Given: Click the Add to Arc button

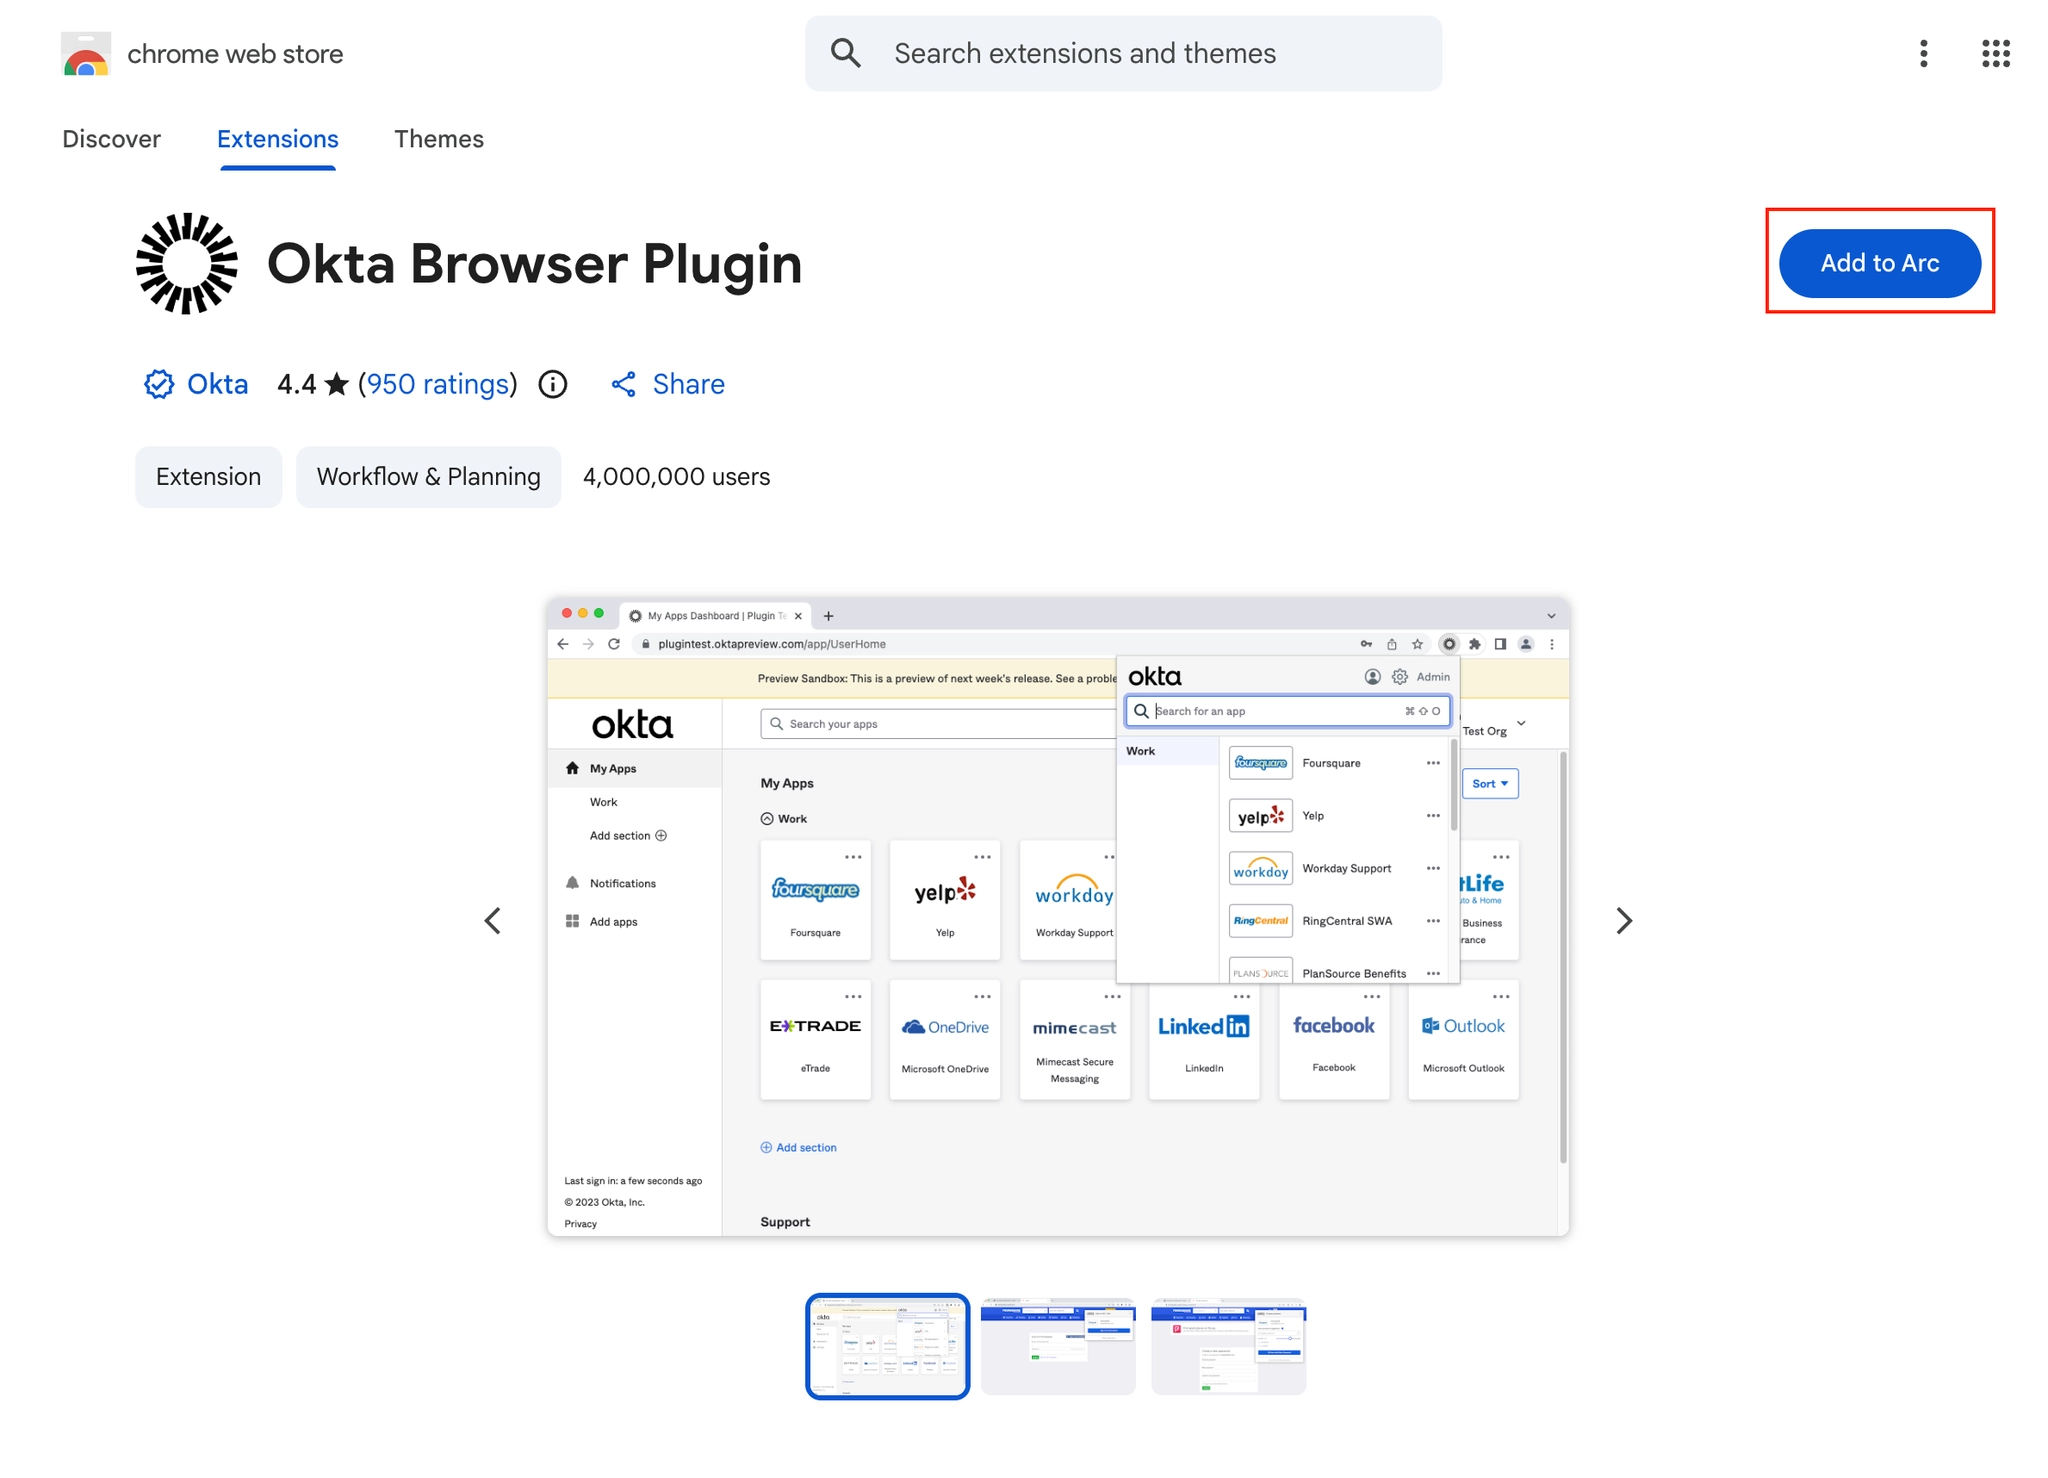Looking at the screenshot, I should click(1880, 263).
